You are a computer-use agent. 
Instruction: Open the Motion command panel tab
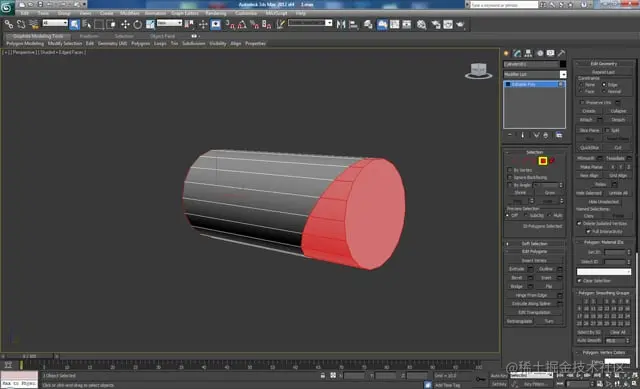coord(540,53)
